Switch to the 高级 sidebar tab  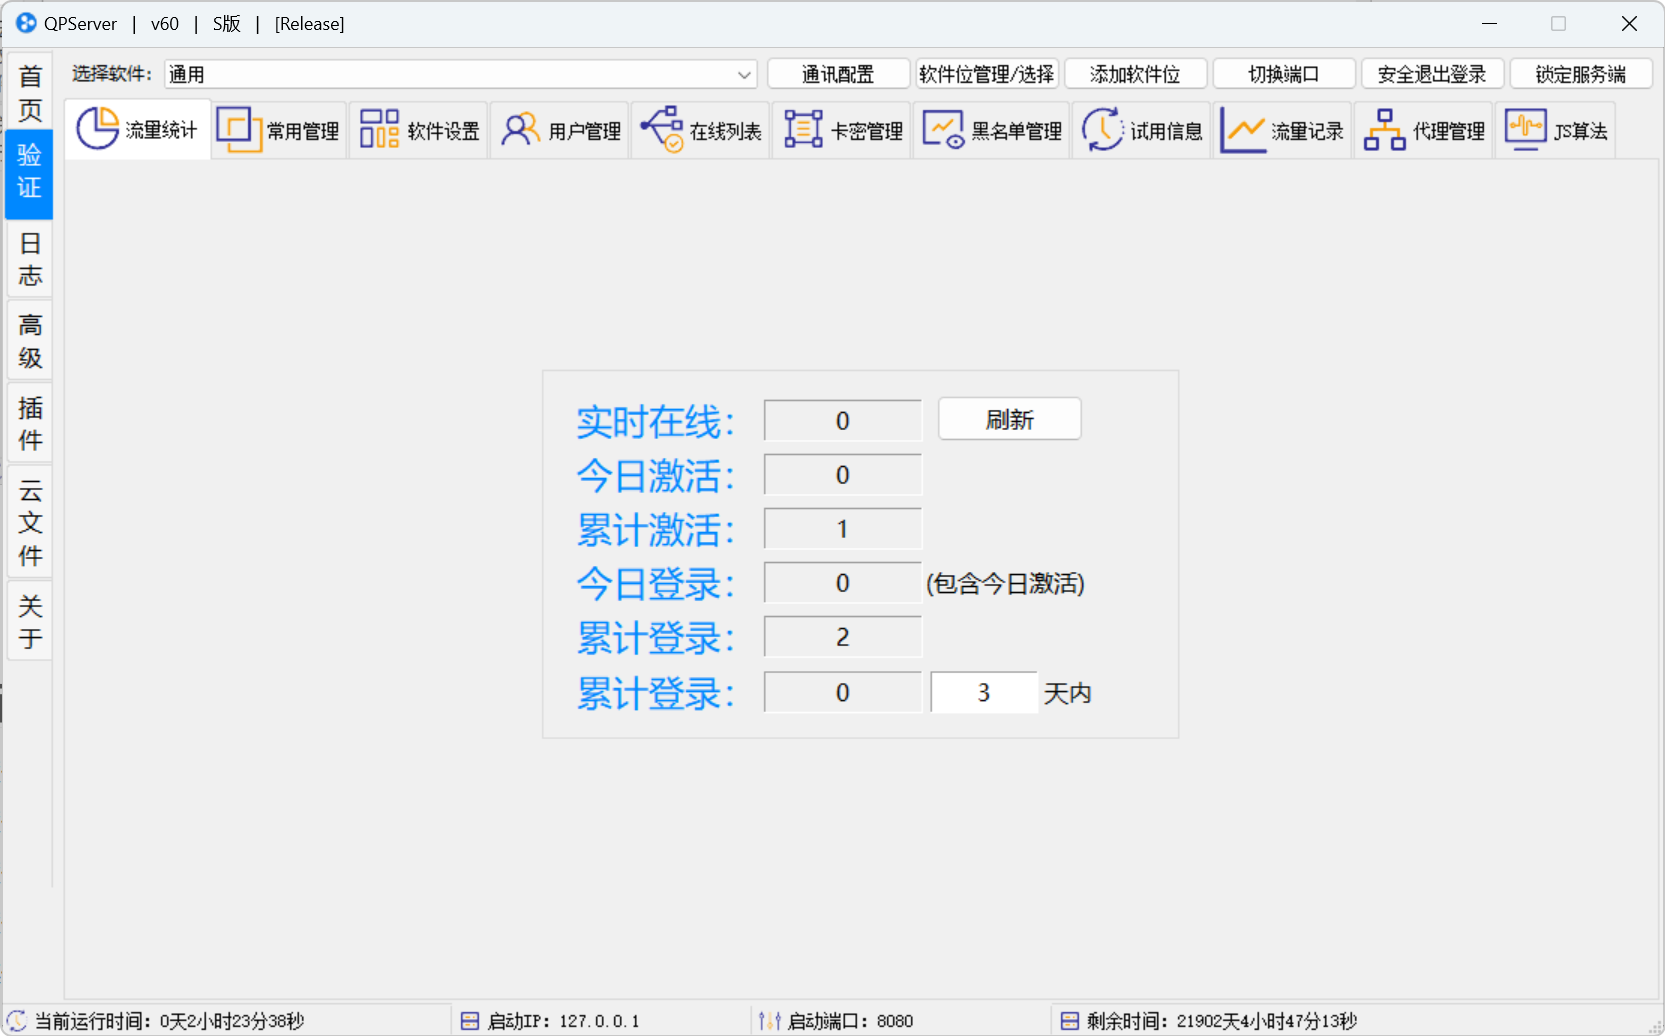pos(29,339)
